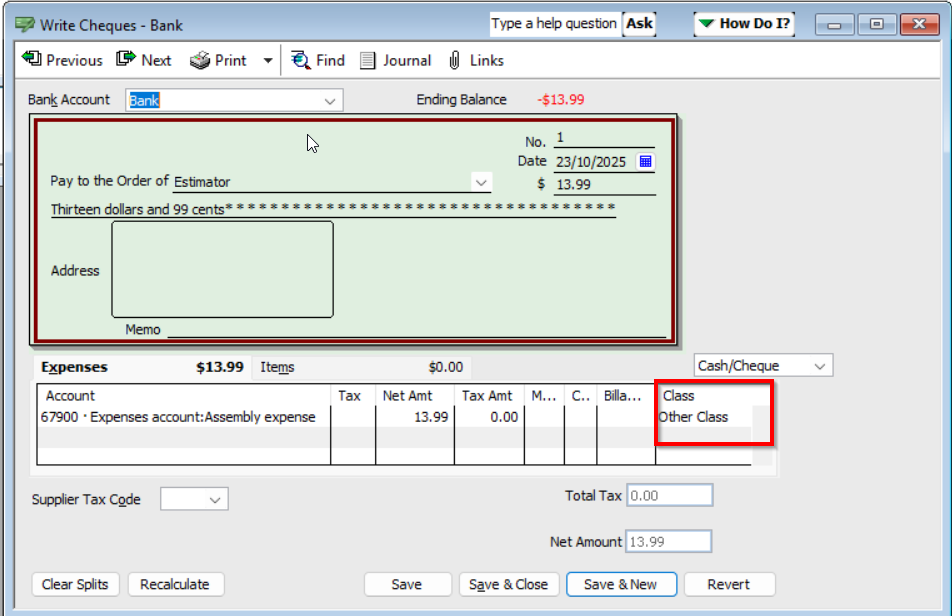Screen dimensions: 952x616
Task: Select the 67900 Assembly expense account cell
Action: tap(183, 417)
